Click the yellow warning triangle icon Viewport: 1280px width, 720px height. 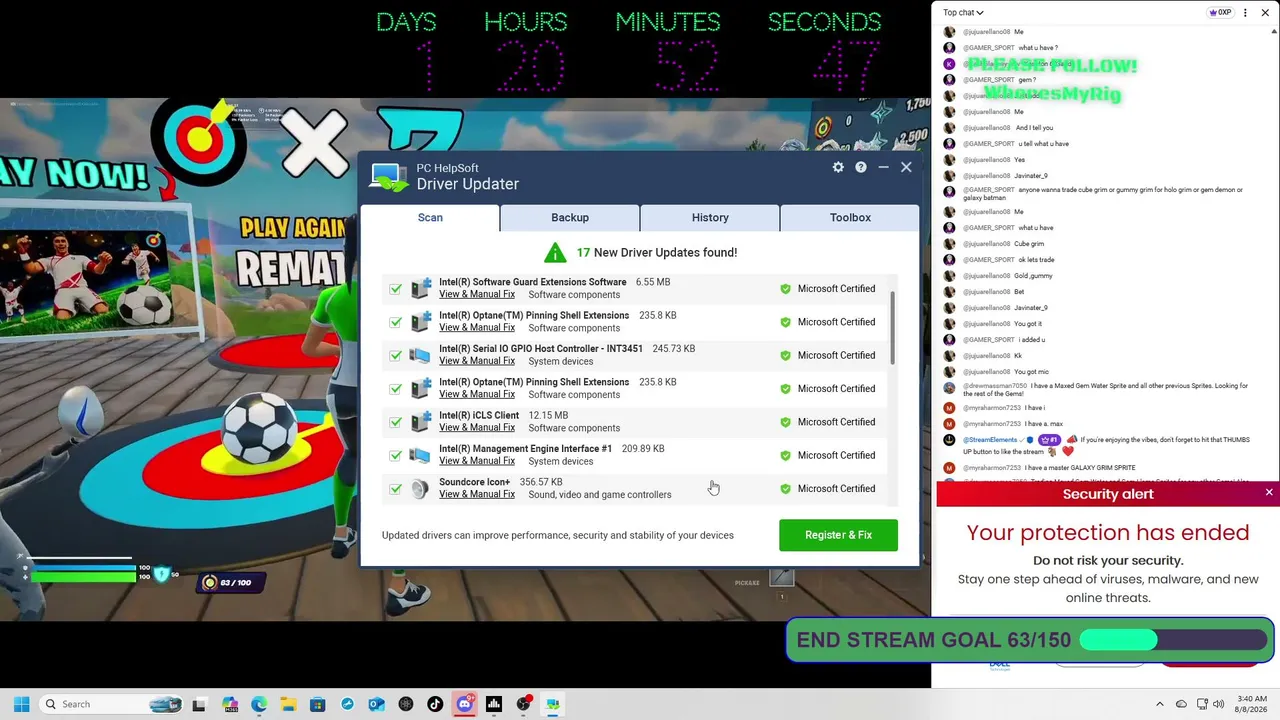click(555, 252)
